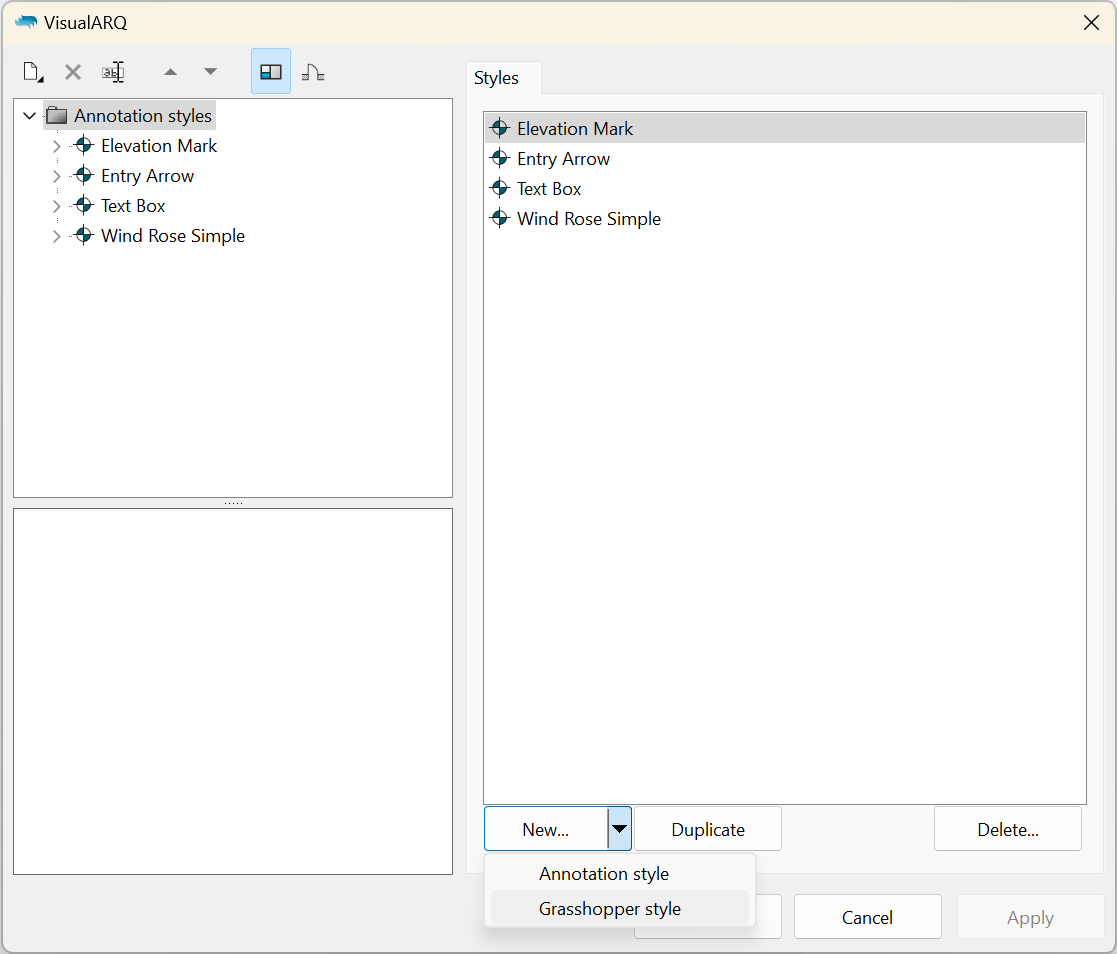
Task: Select Text Box in styles list
Action: coord(785,188)
